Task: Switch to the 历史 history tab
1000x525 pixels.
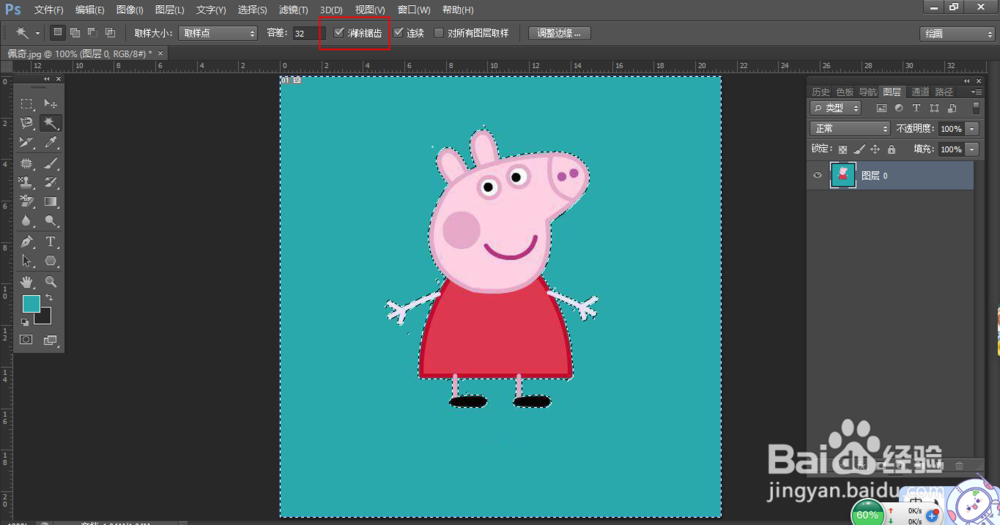Action: [821, 92]
